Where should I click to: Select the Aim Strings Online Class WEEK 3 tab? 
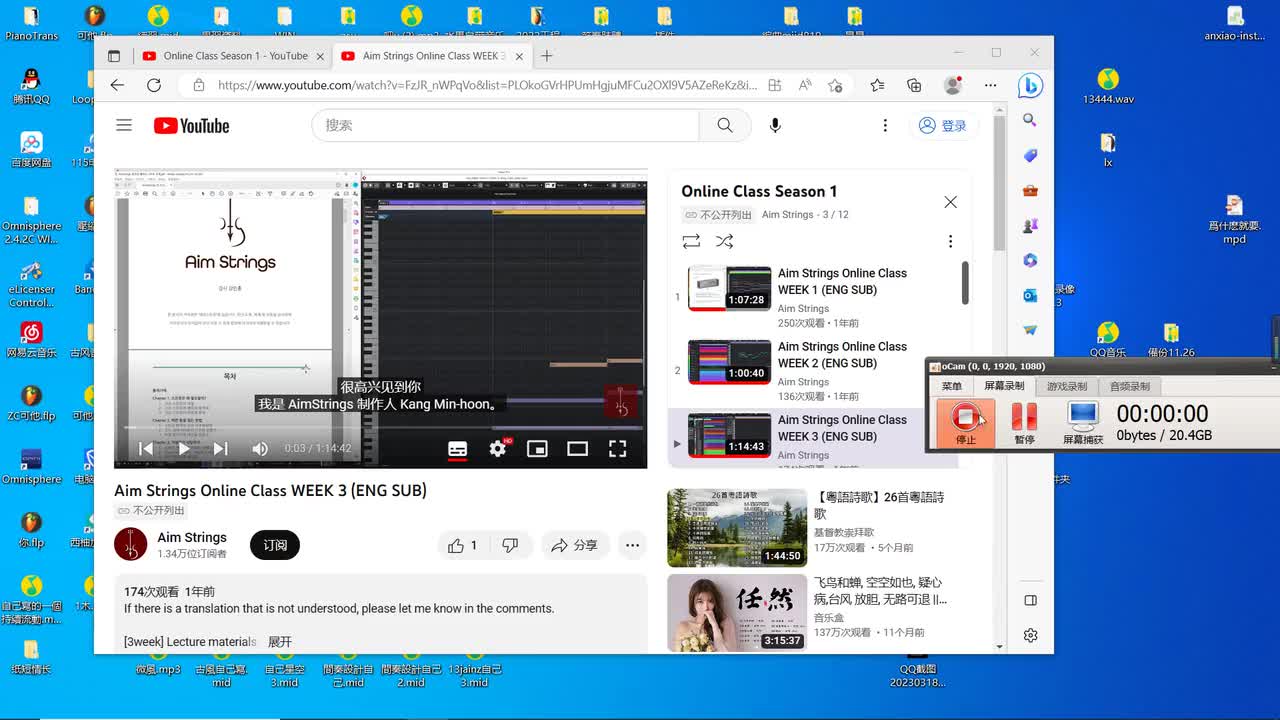431,56
